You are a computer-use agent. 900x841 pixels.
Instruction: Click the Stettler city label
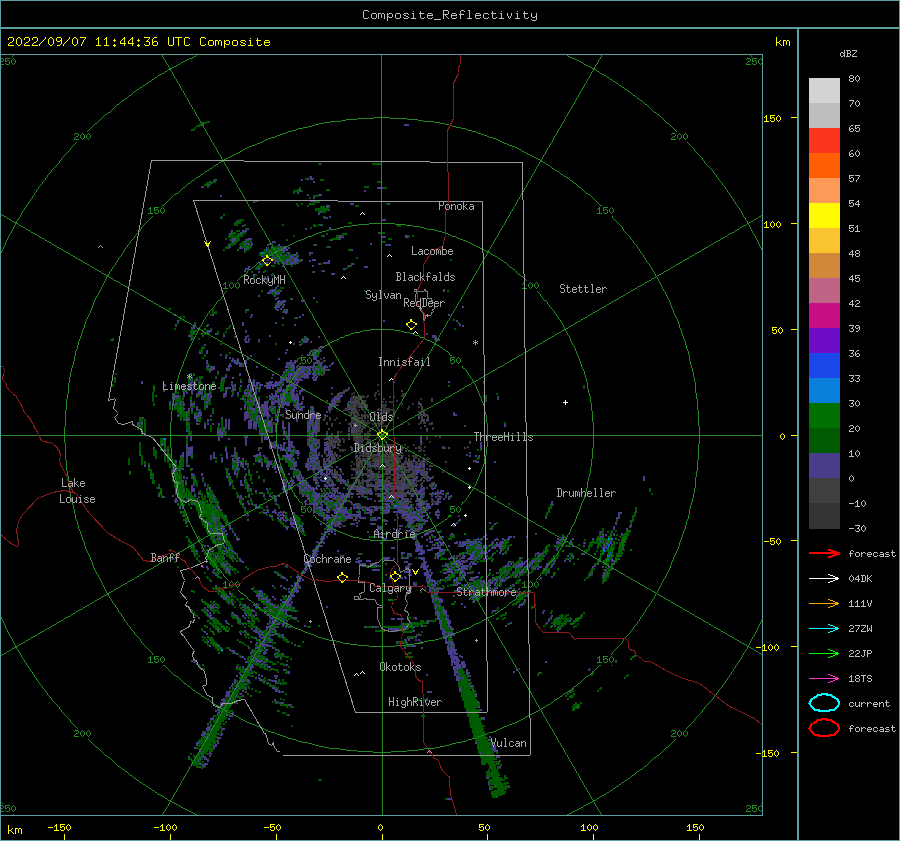click(x=583, y=289)
